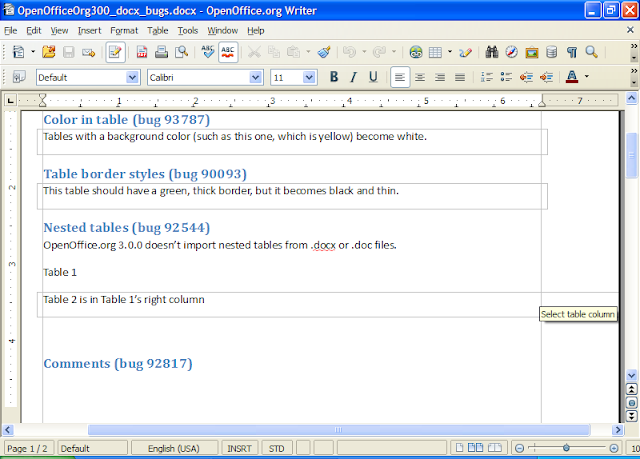Click INSRT insert mode in status bar
Image resolution: width=640 pixels, height=459 pixels.
(x=240, y=449)
